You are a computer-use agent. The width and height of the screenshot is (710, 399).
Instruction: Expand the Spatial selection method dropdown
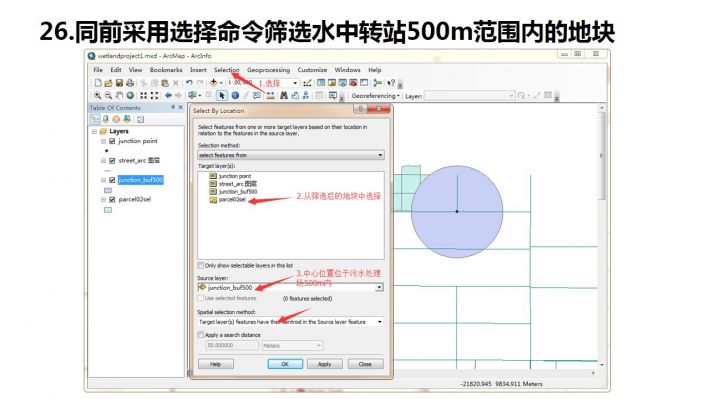tap(291, 322)
